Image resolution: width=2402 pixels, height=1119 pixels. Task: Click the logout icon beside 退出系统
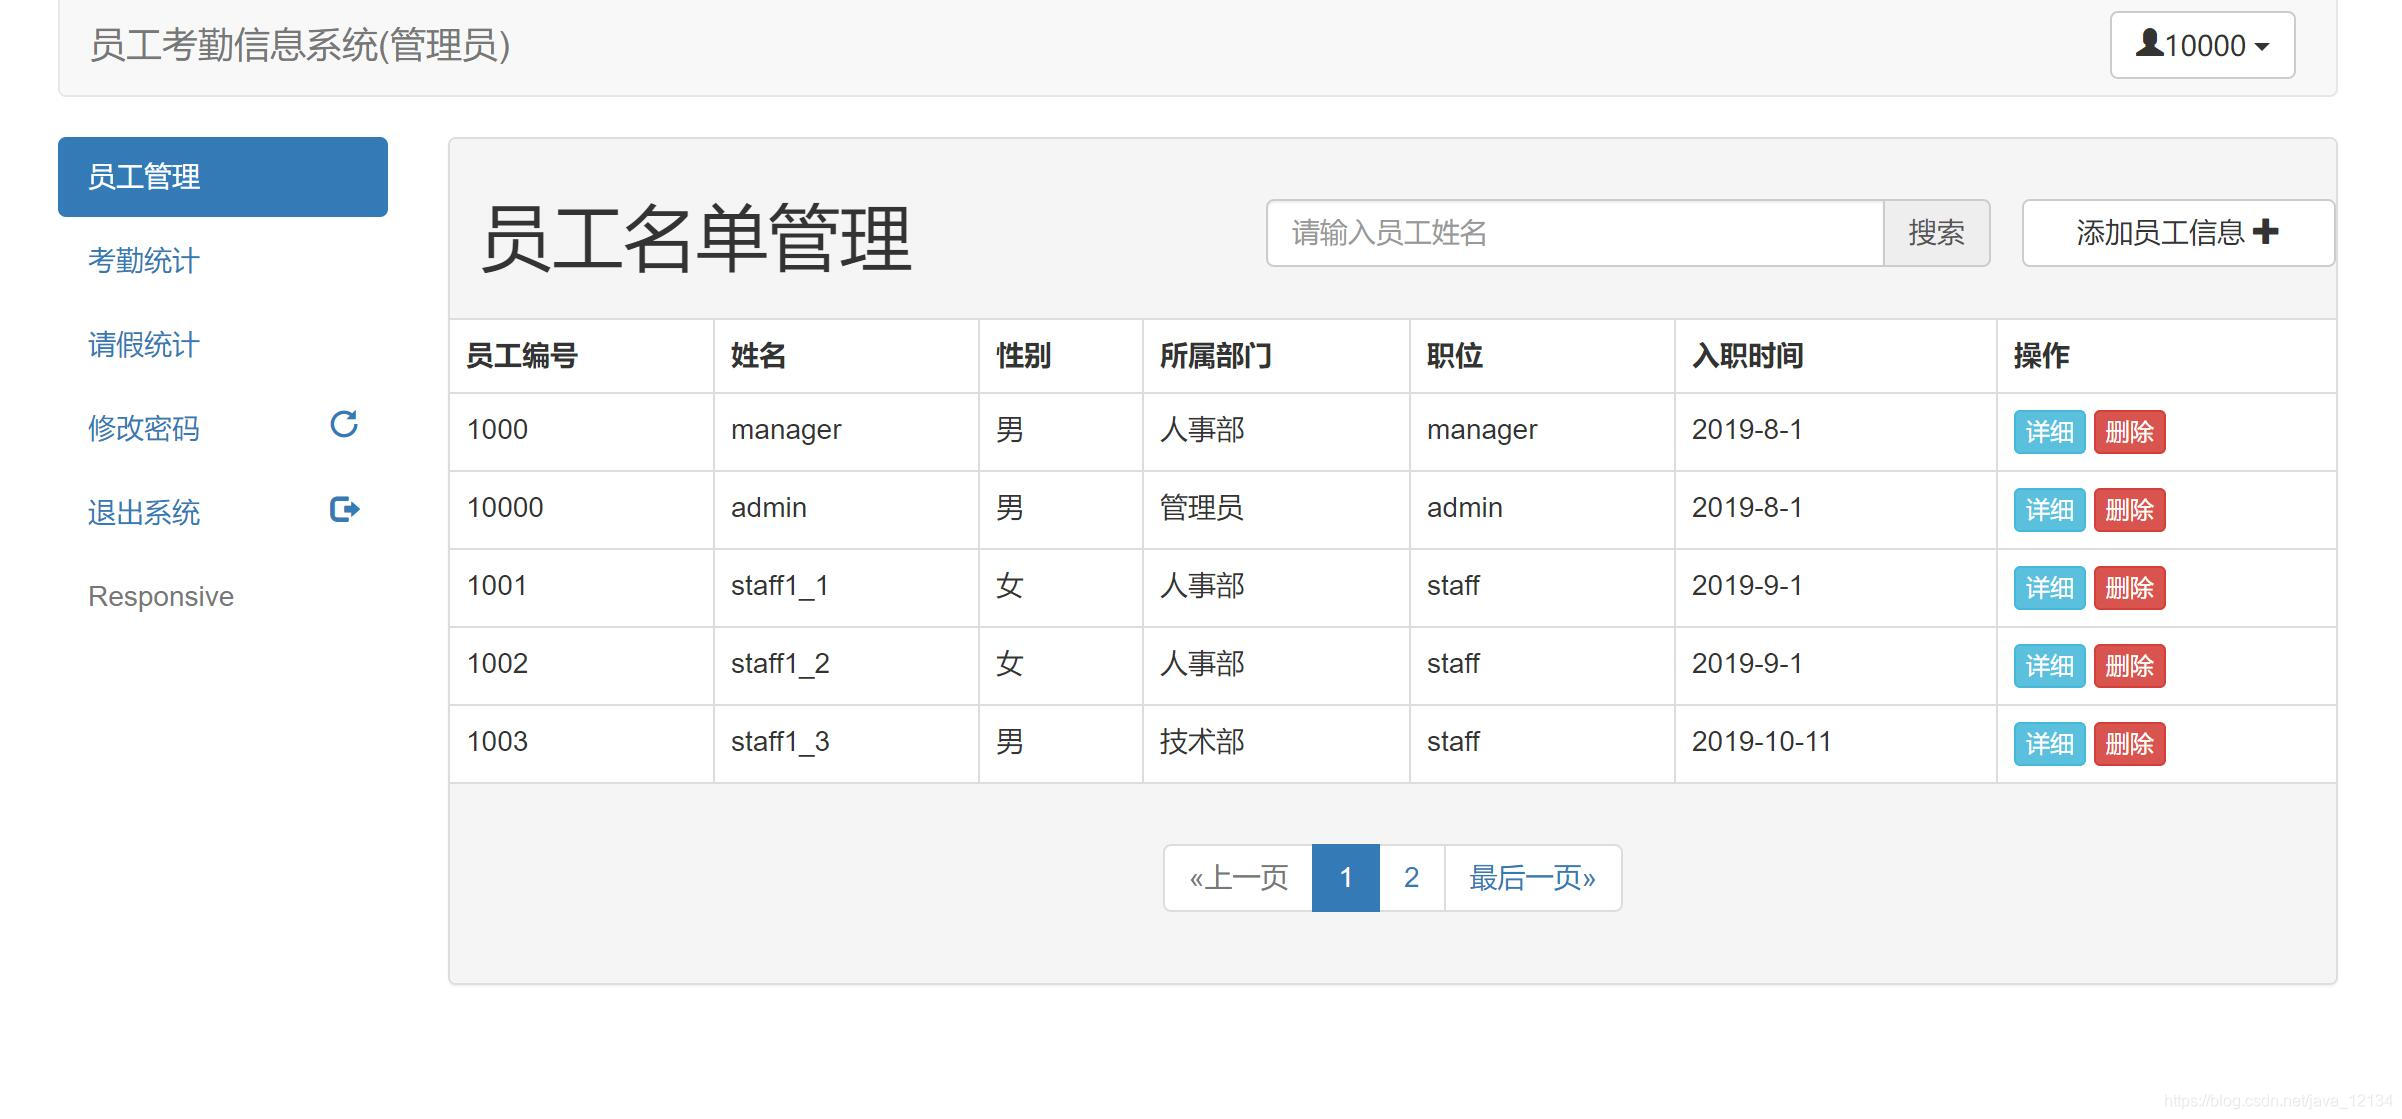coord(345,509)
